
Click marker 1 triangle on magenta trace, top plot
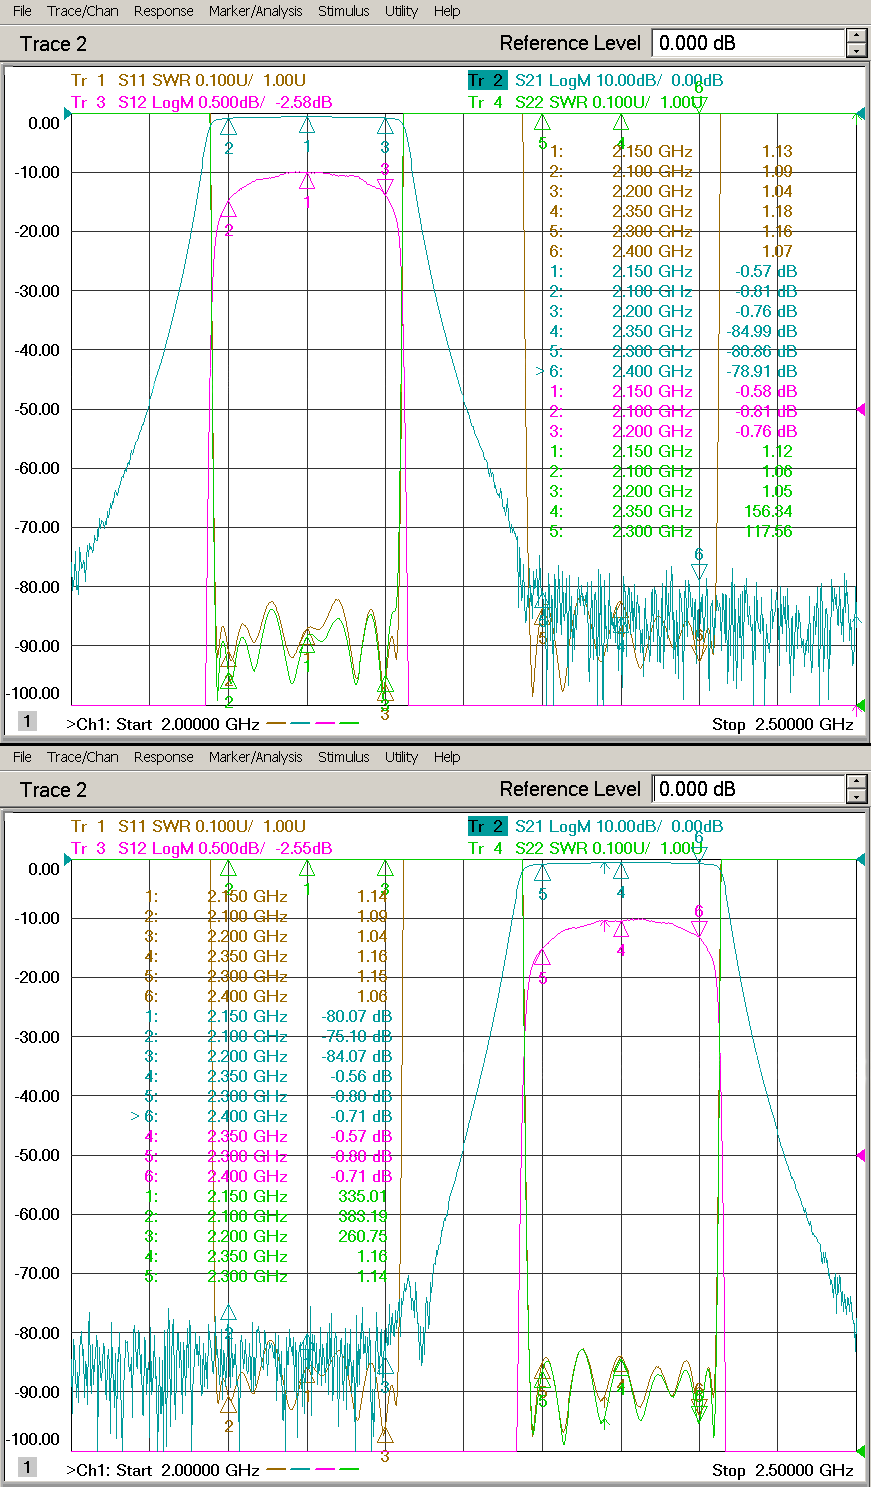[x=307, y=181]
